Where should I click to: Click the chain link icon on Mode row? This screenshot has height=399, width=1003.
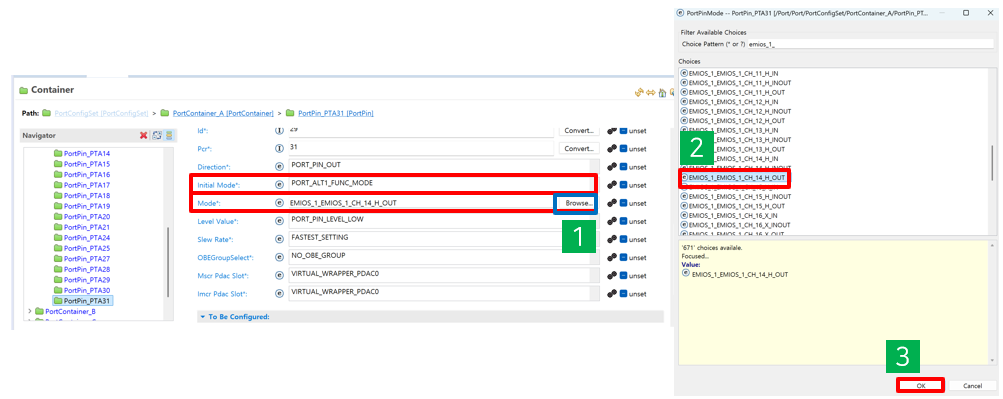point(612,203)
